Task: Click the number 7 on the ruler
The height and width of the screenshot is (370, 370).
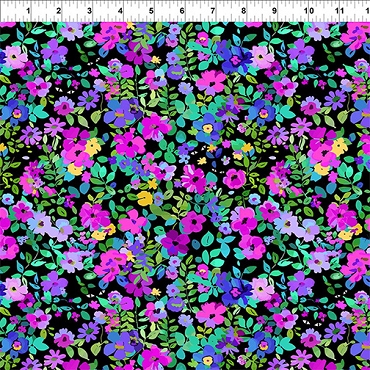Action: pos(213,11)
